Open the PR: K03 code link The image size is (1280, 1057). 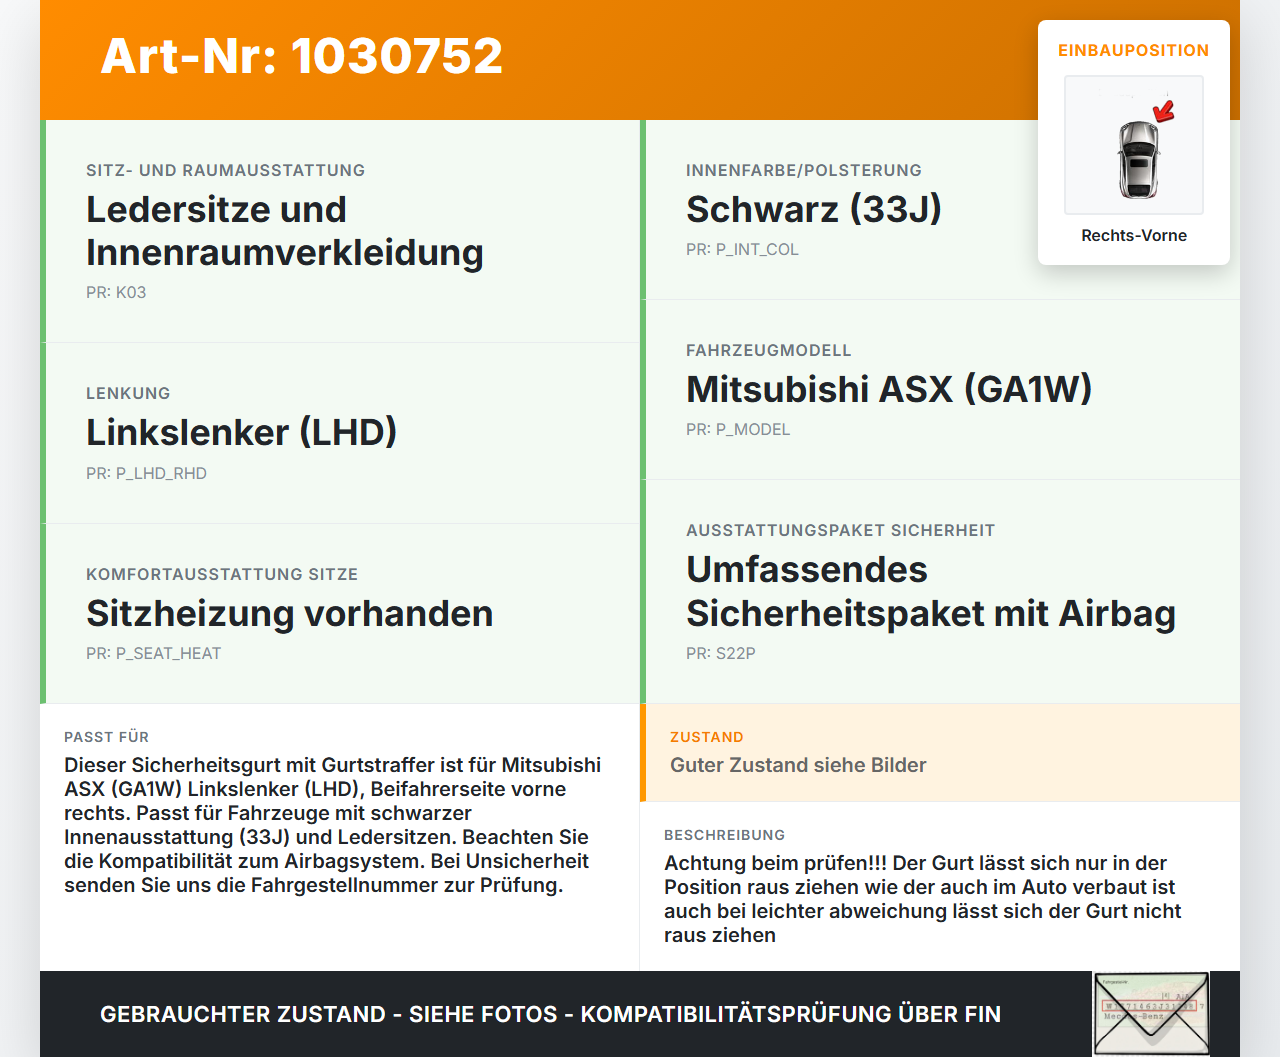click(116, 293)
